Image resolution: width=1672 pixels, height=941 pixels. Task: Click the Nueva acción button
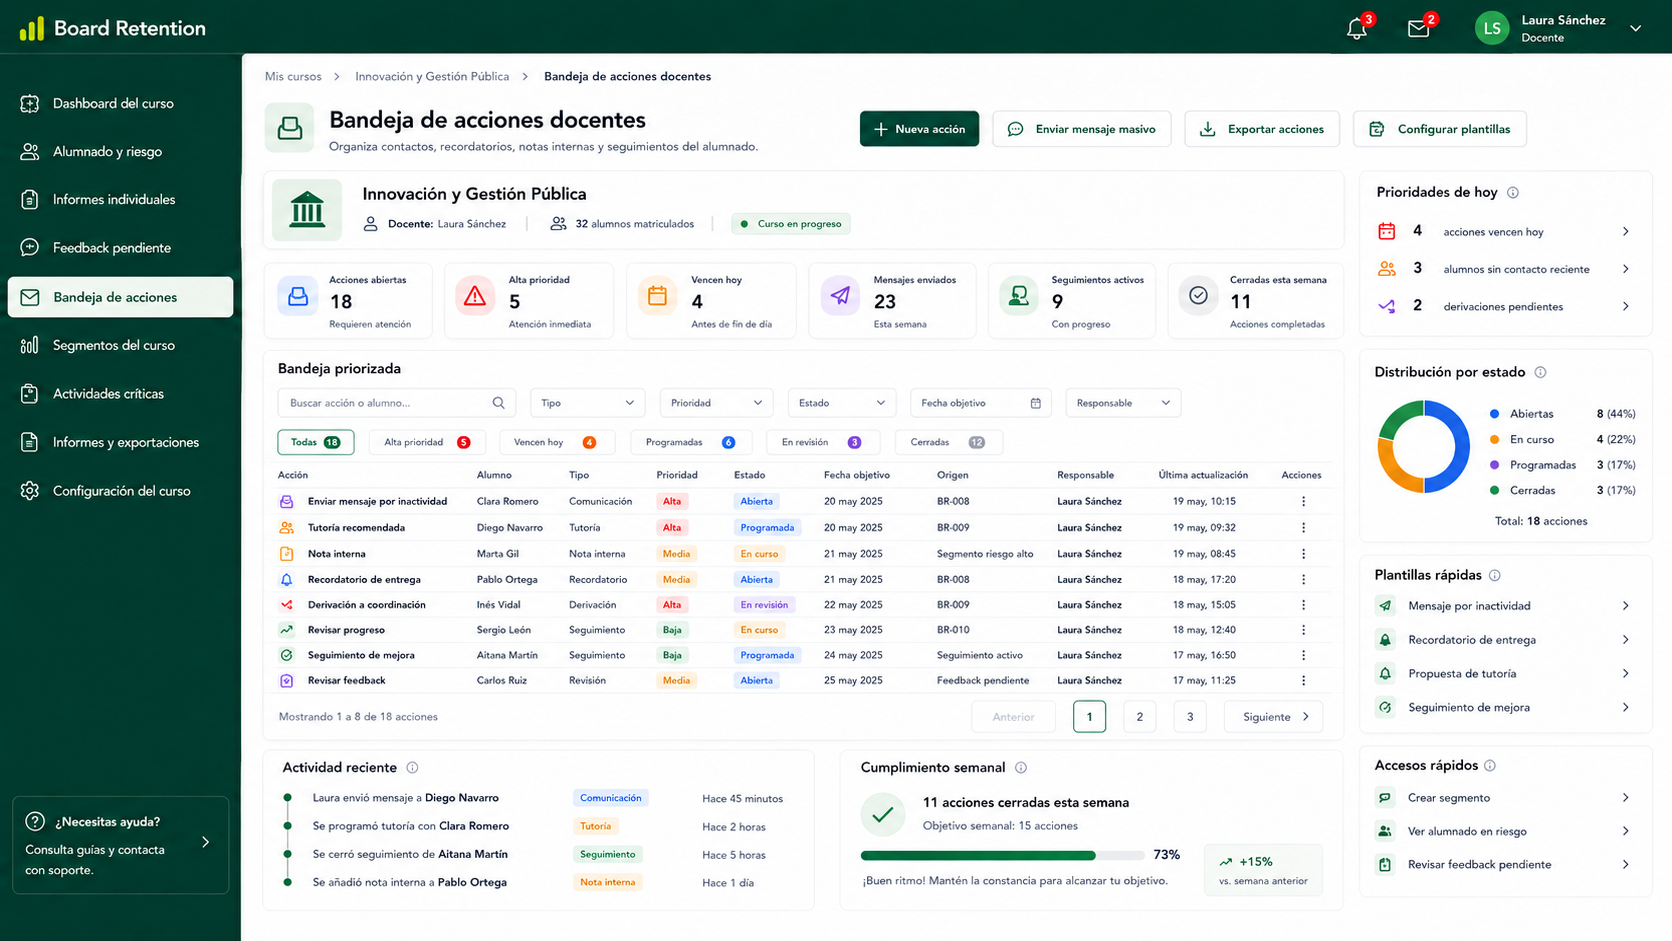919,129
